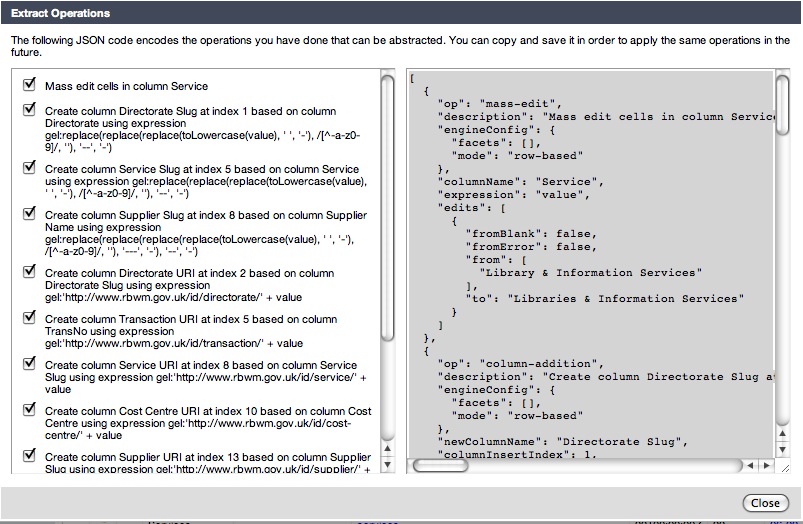
Task: Click JSON text "Library & Information Services"
Action: 590,273
